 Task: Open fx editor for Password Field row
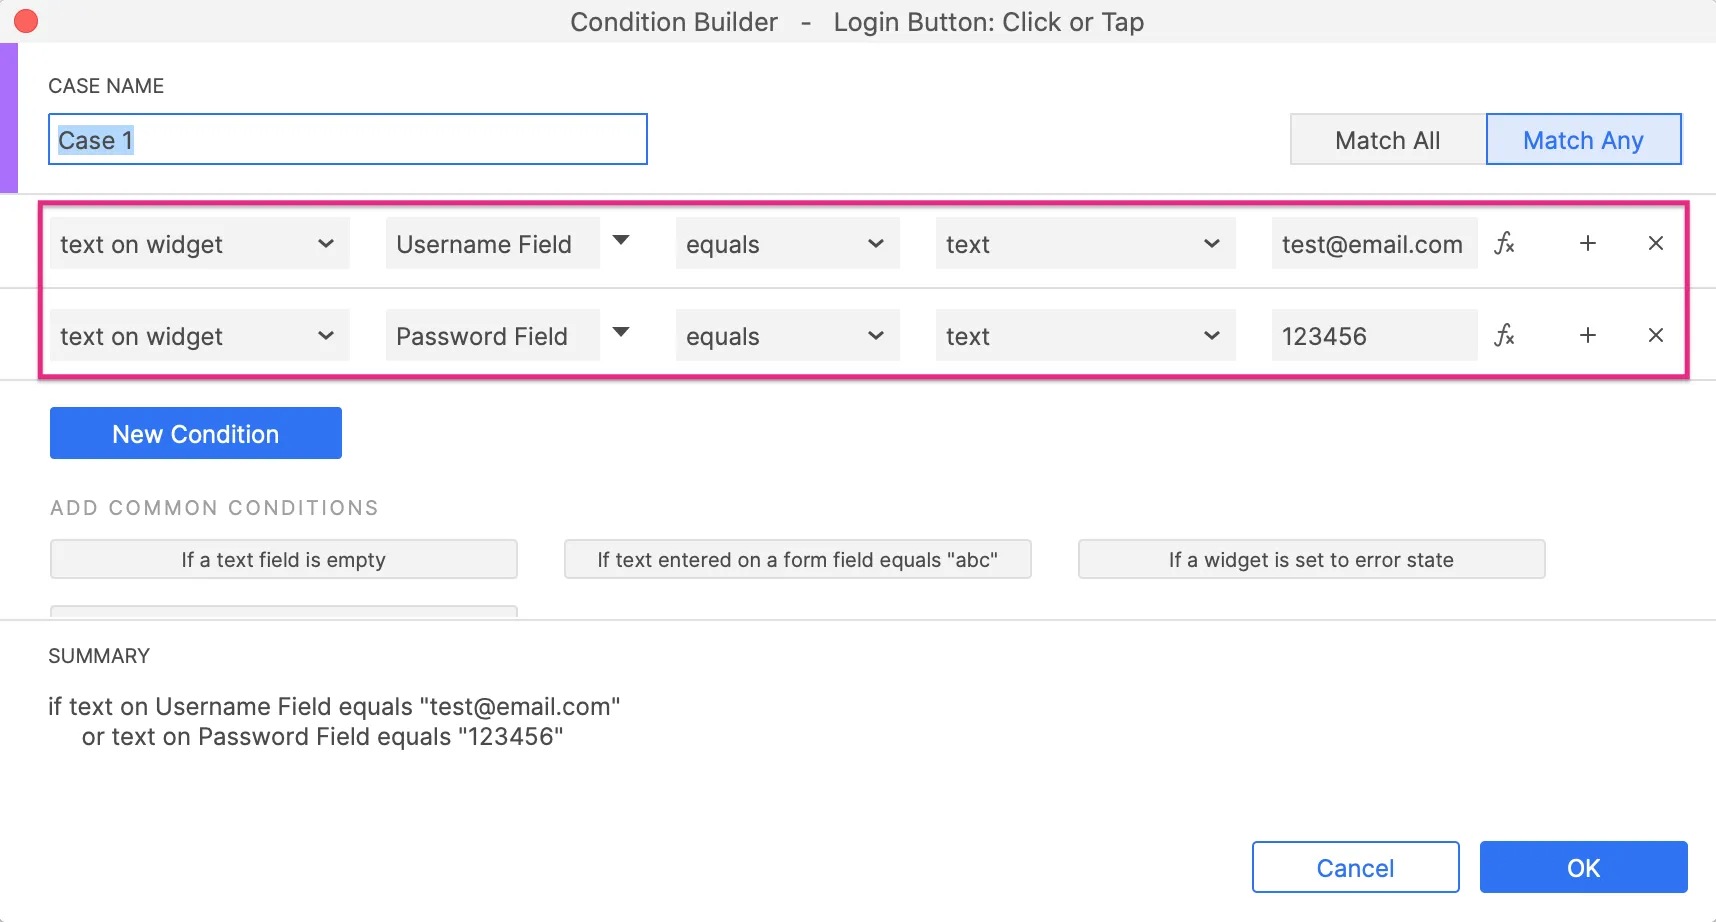pyautogui.click(x=1504, y=336)
